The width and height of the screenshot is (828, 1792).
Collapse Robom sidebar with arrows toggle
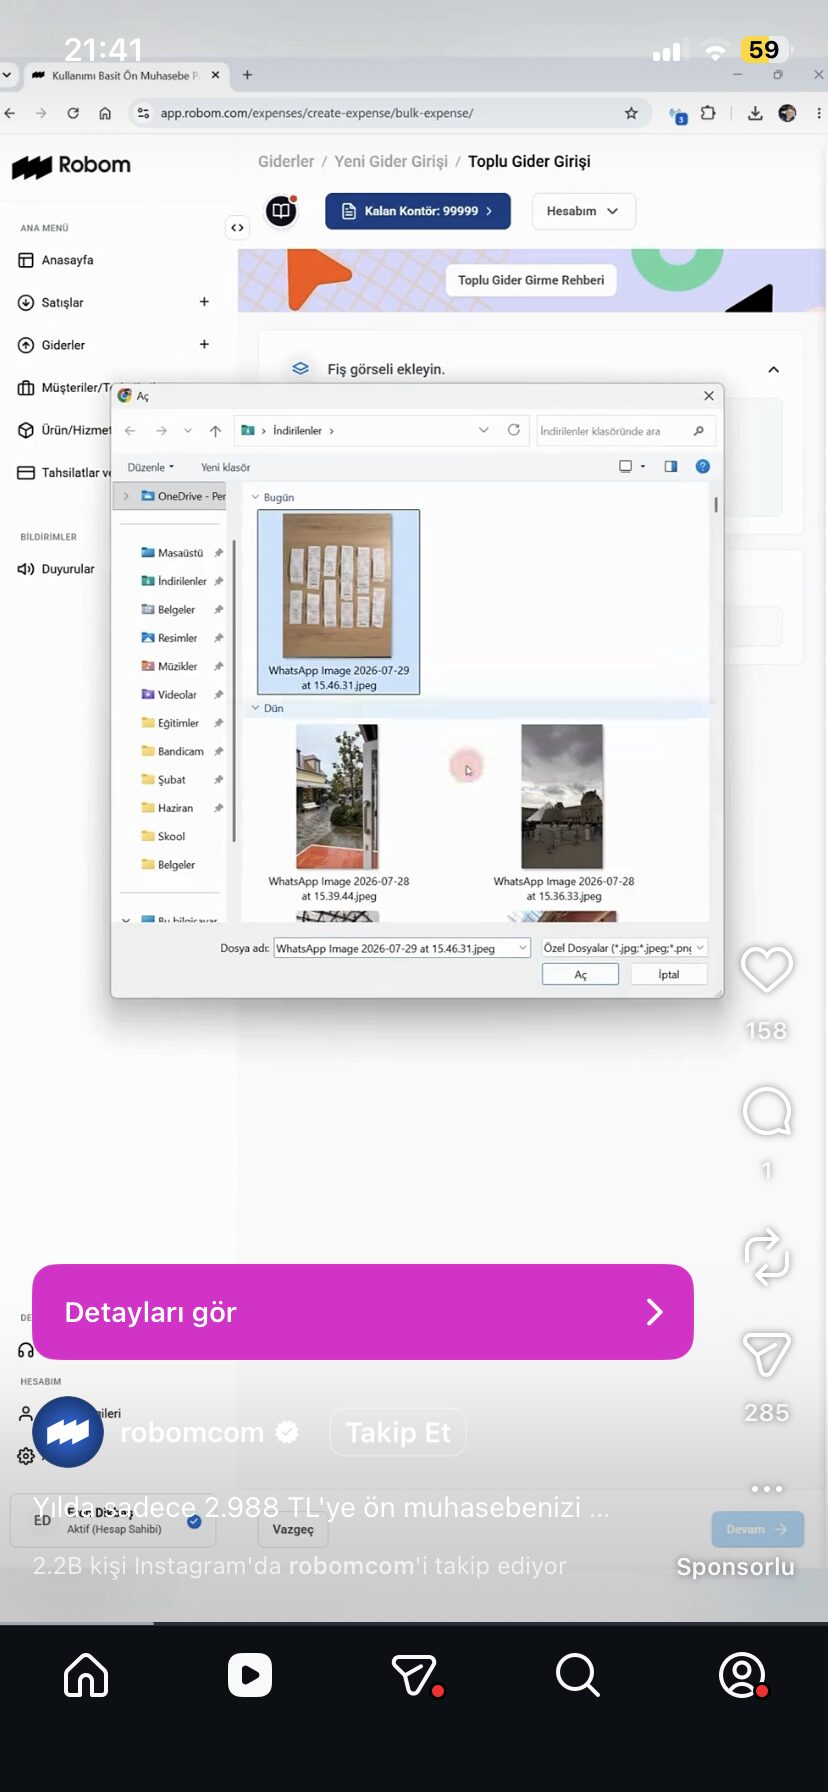click(x=237, y=228)
